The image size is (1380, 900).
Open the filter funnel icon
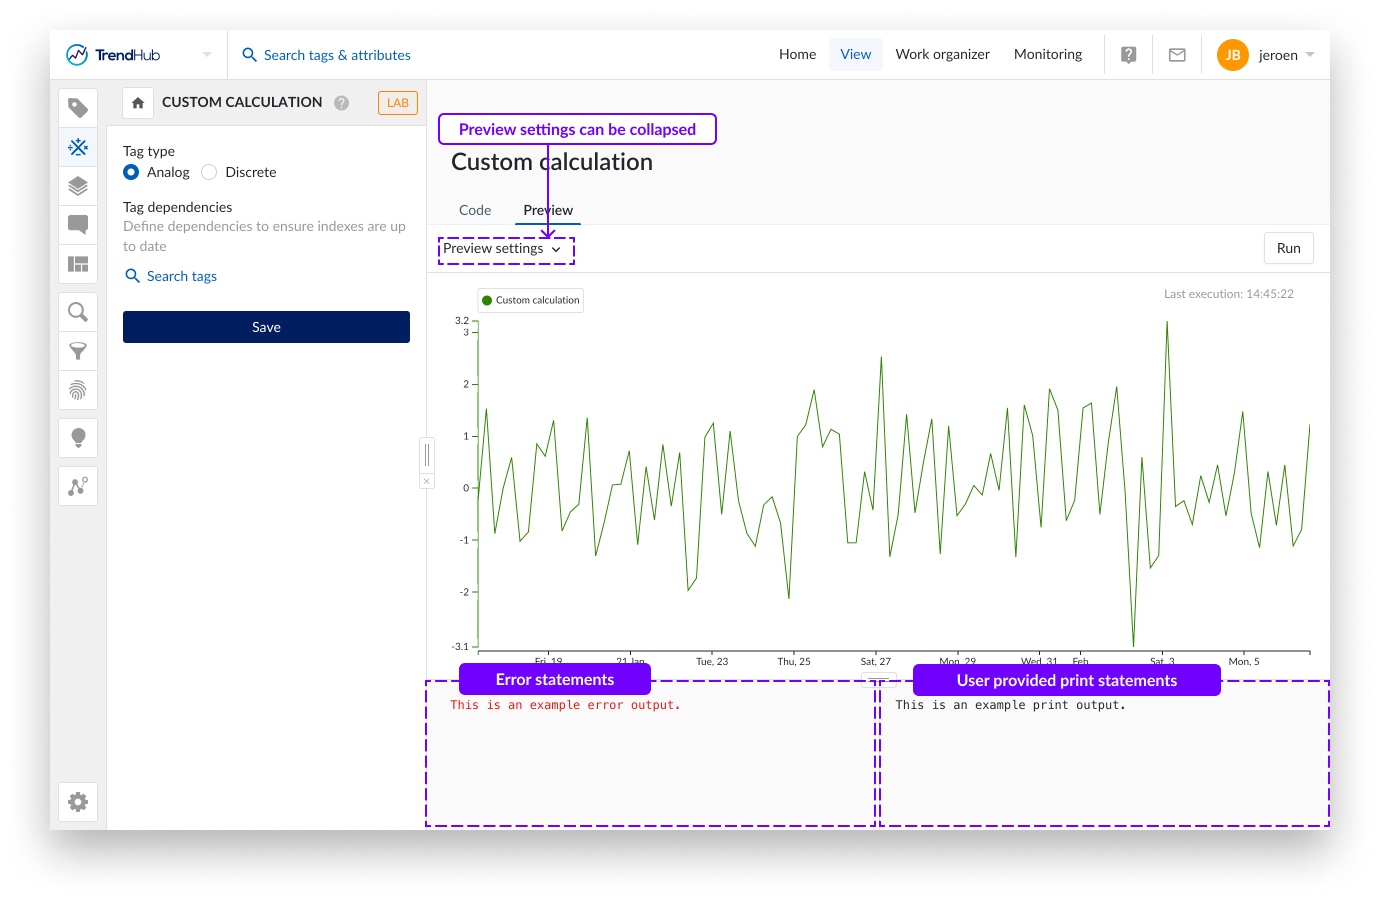tap(78, 351)
